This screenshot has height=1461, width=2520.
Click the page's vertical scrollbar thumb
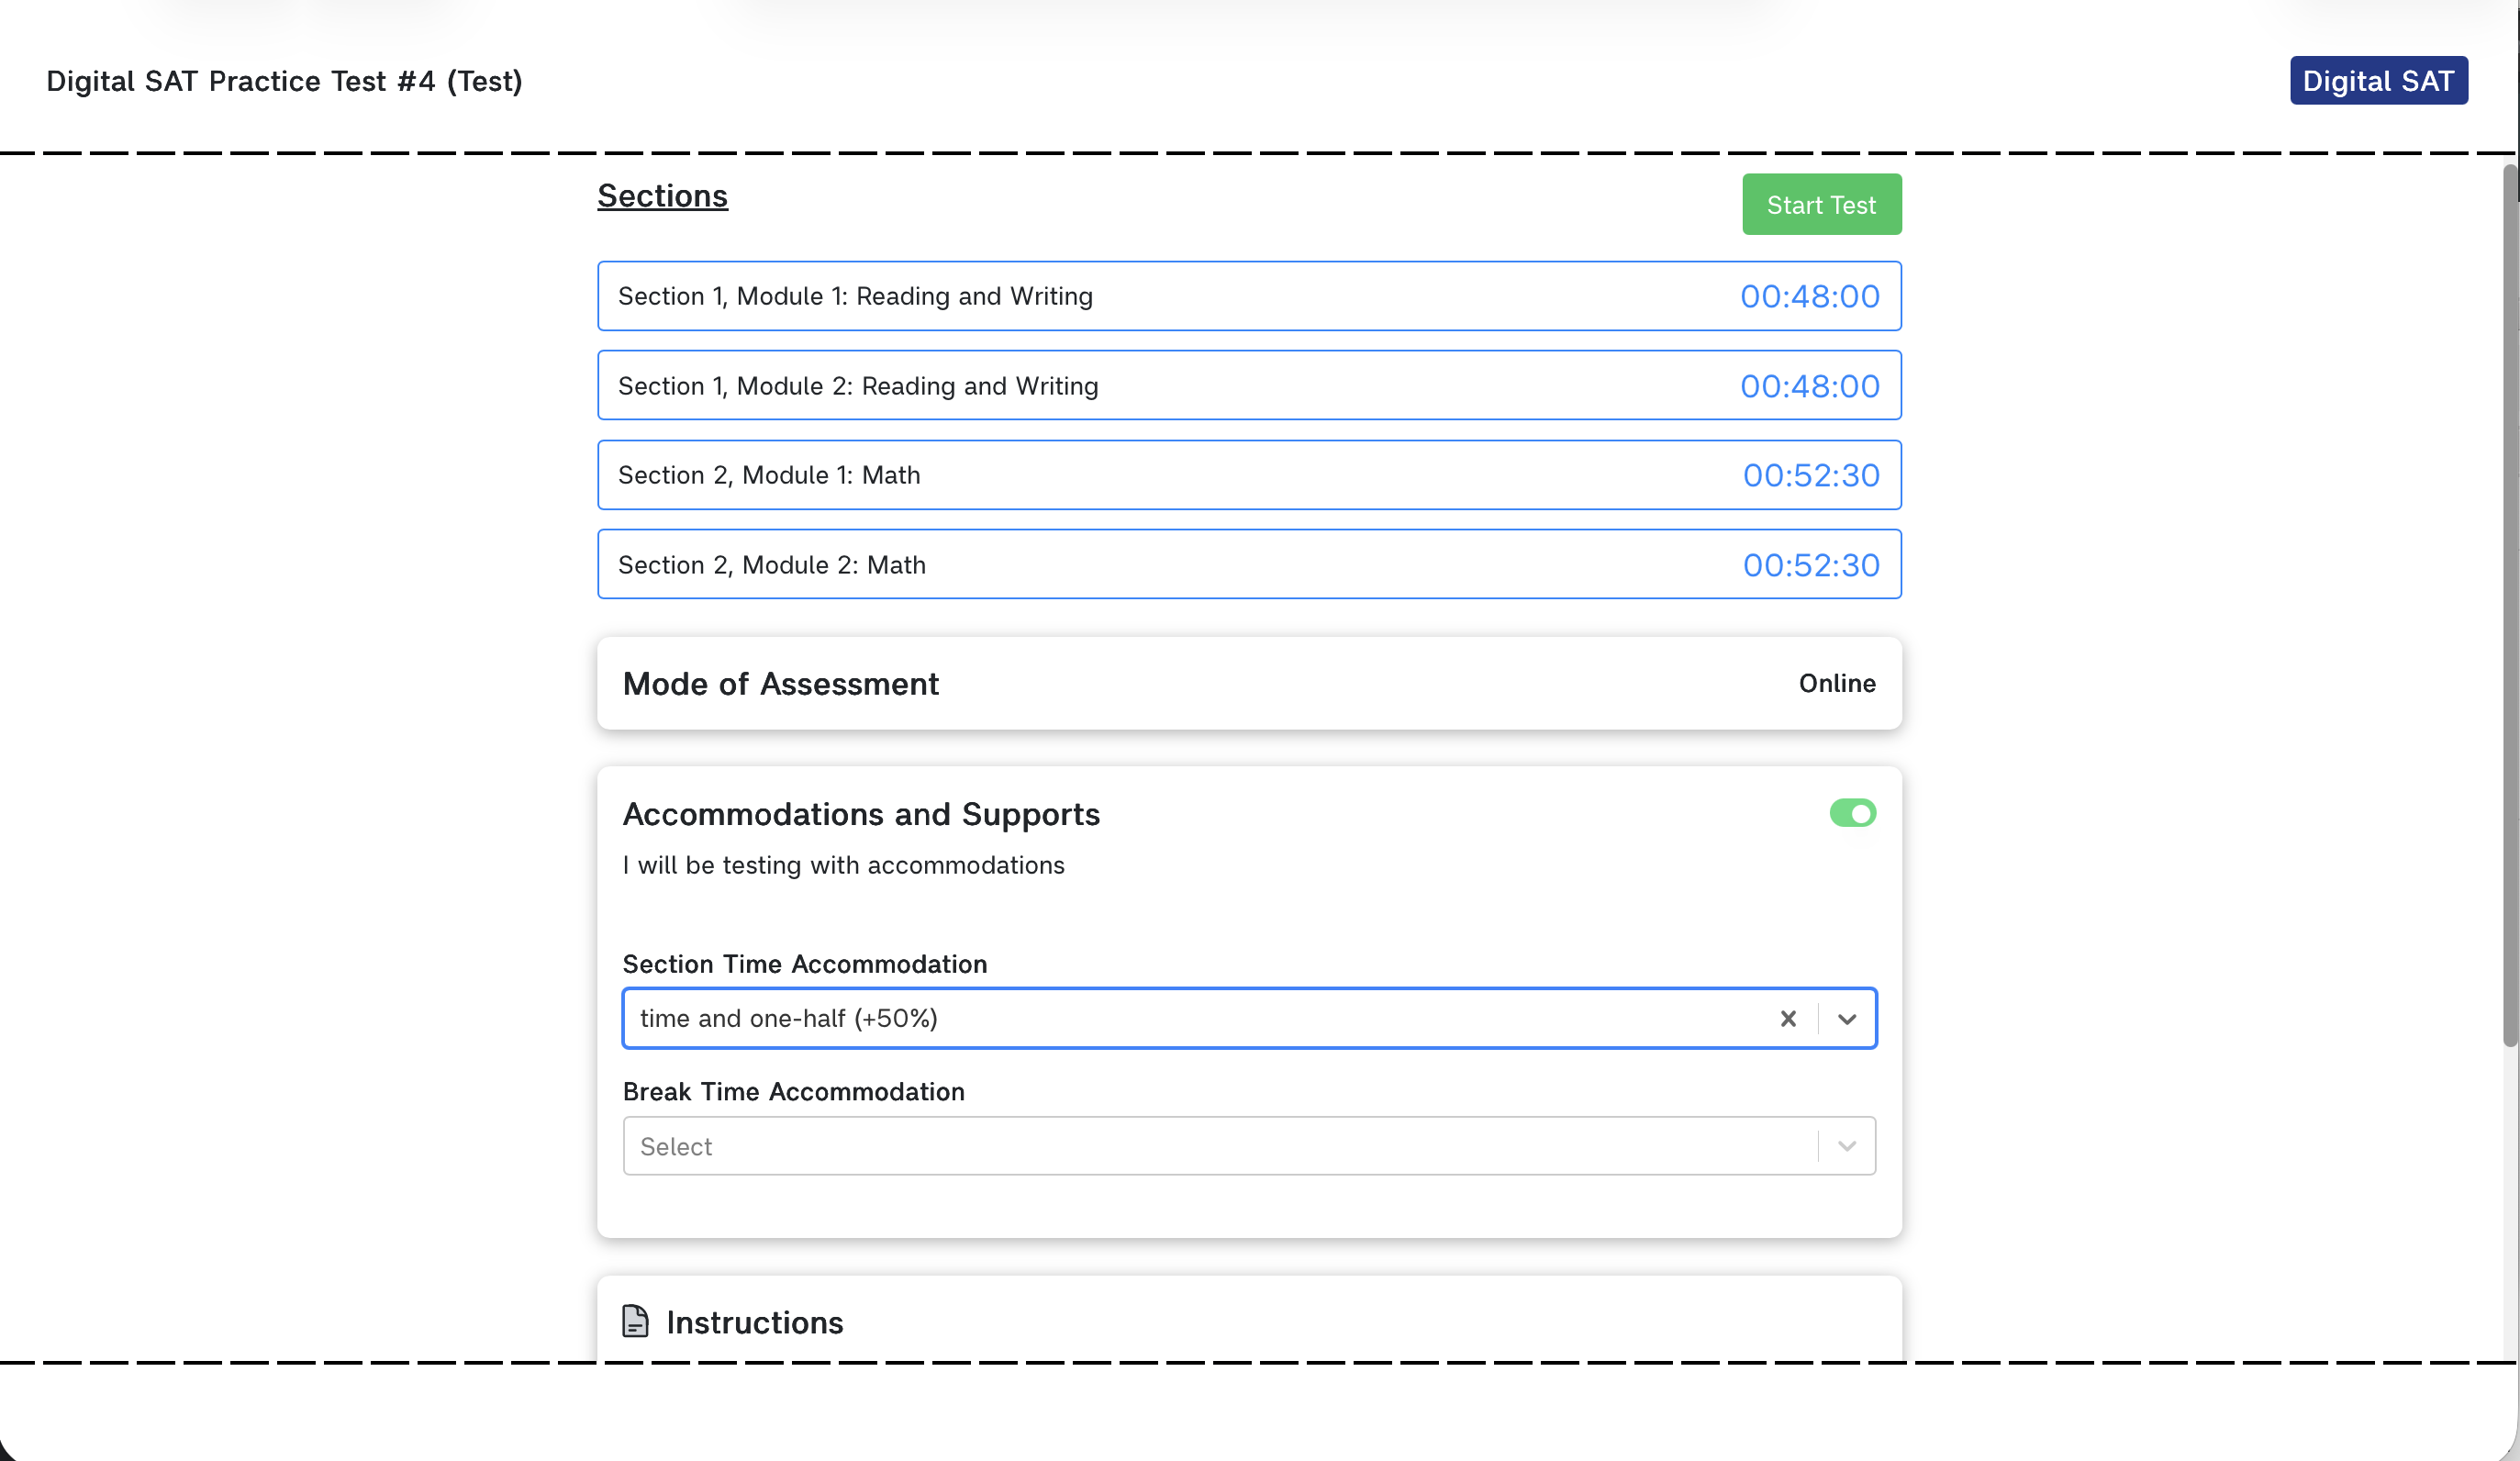(x=2510, y=606)
